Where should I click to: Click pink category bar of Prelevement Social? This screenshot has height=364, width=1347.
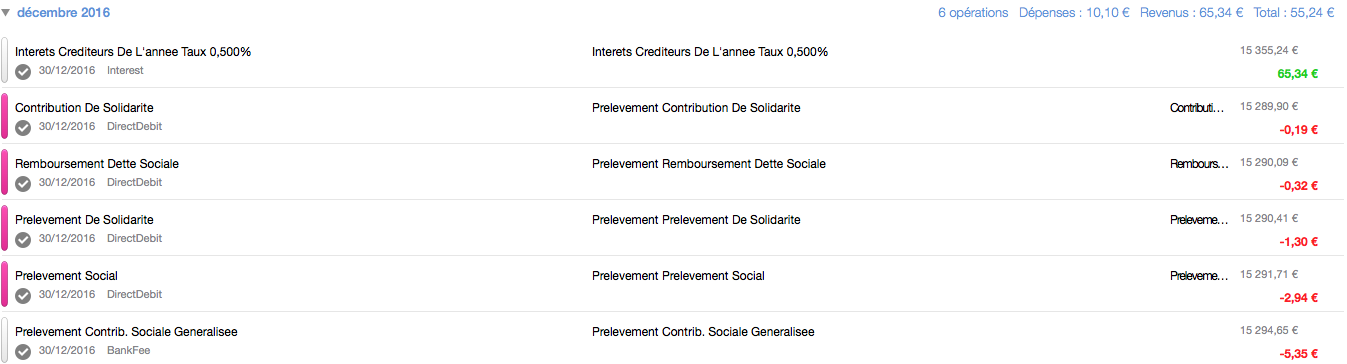click(x=5, y=284)
